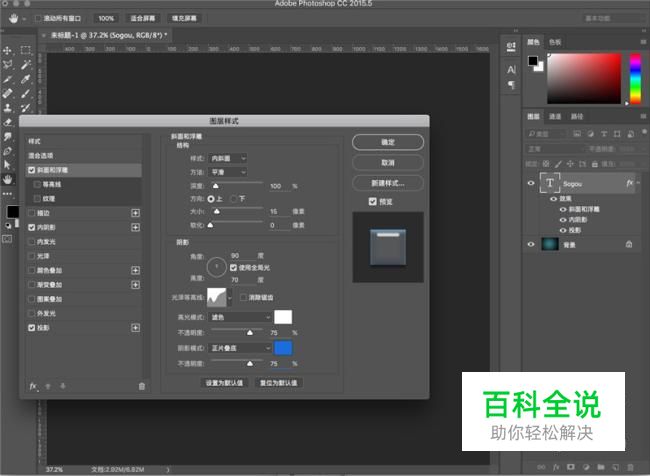
Task: Switch to the 路径 Paths tab
Action: coord(577,117)
